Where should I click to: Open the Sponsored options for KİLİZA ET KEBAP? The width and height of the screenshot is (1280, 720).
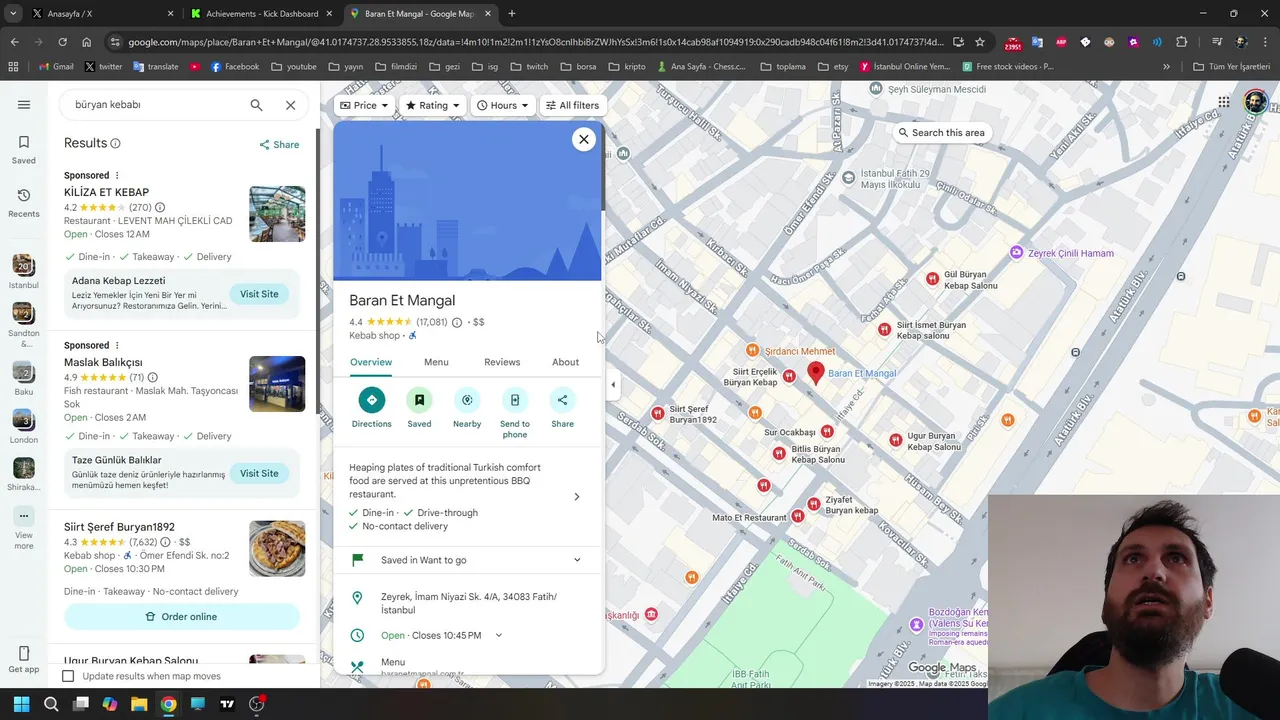tap(117, 176)
